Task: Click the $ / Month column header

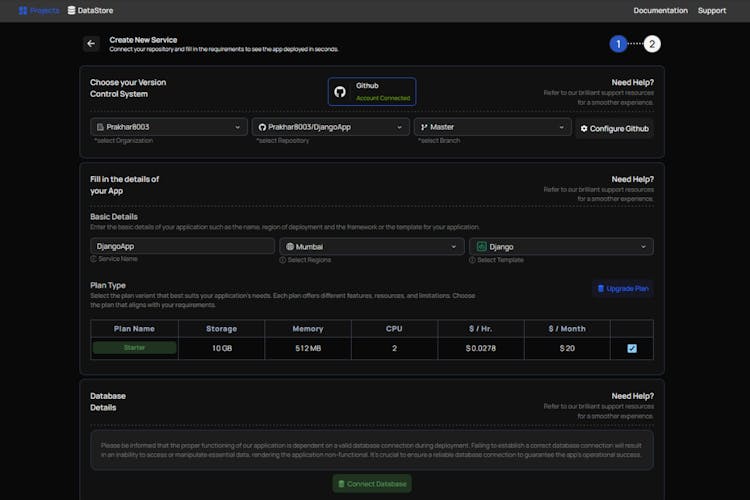Action: tap(567, 329)
